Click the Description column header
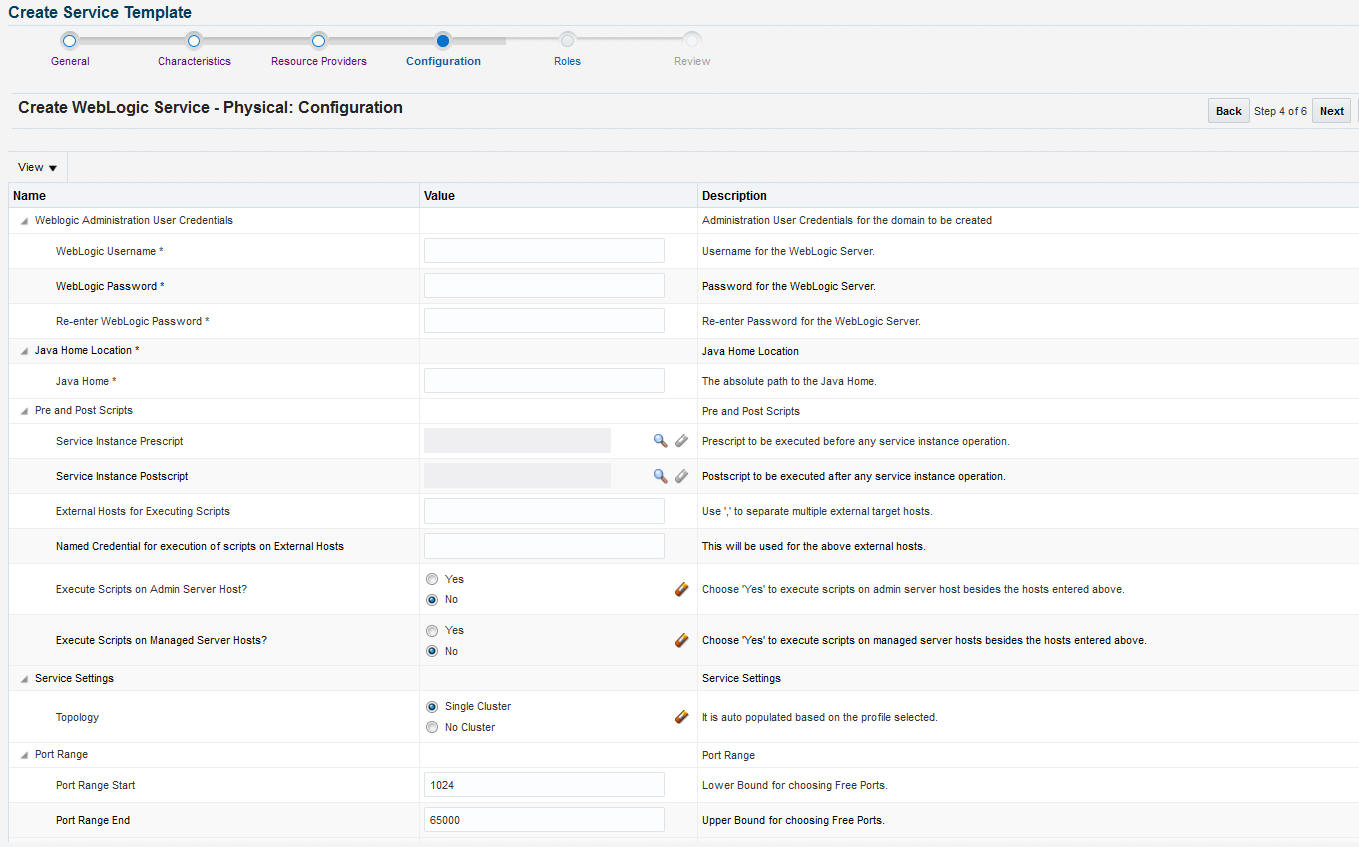This screenshot has height=847, width=1359. click(x=1028, y=196)
